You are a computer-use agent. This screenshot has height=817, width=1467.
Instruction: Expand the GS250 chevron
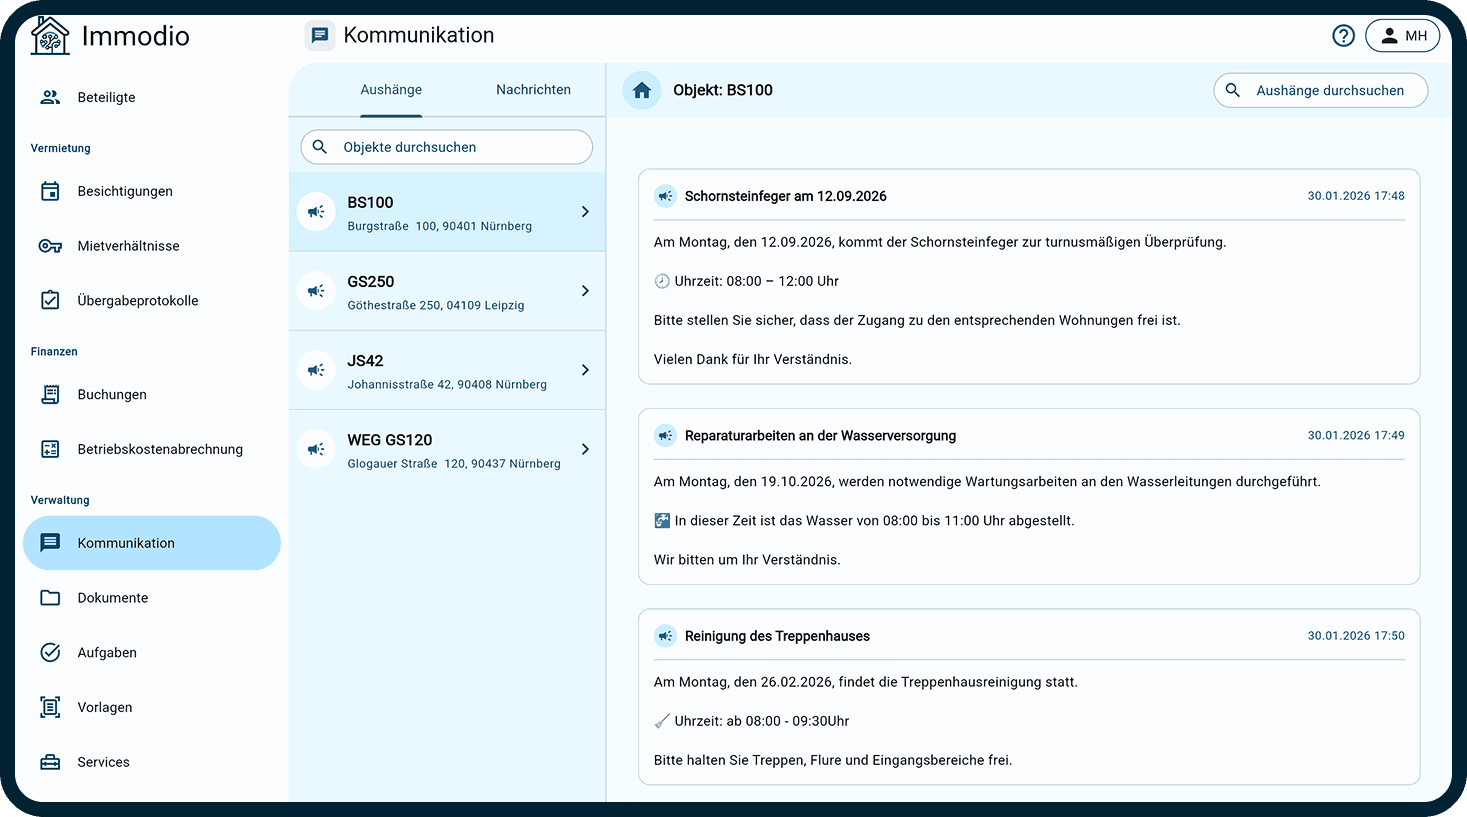click(x=586, y=291)
